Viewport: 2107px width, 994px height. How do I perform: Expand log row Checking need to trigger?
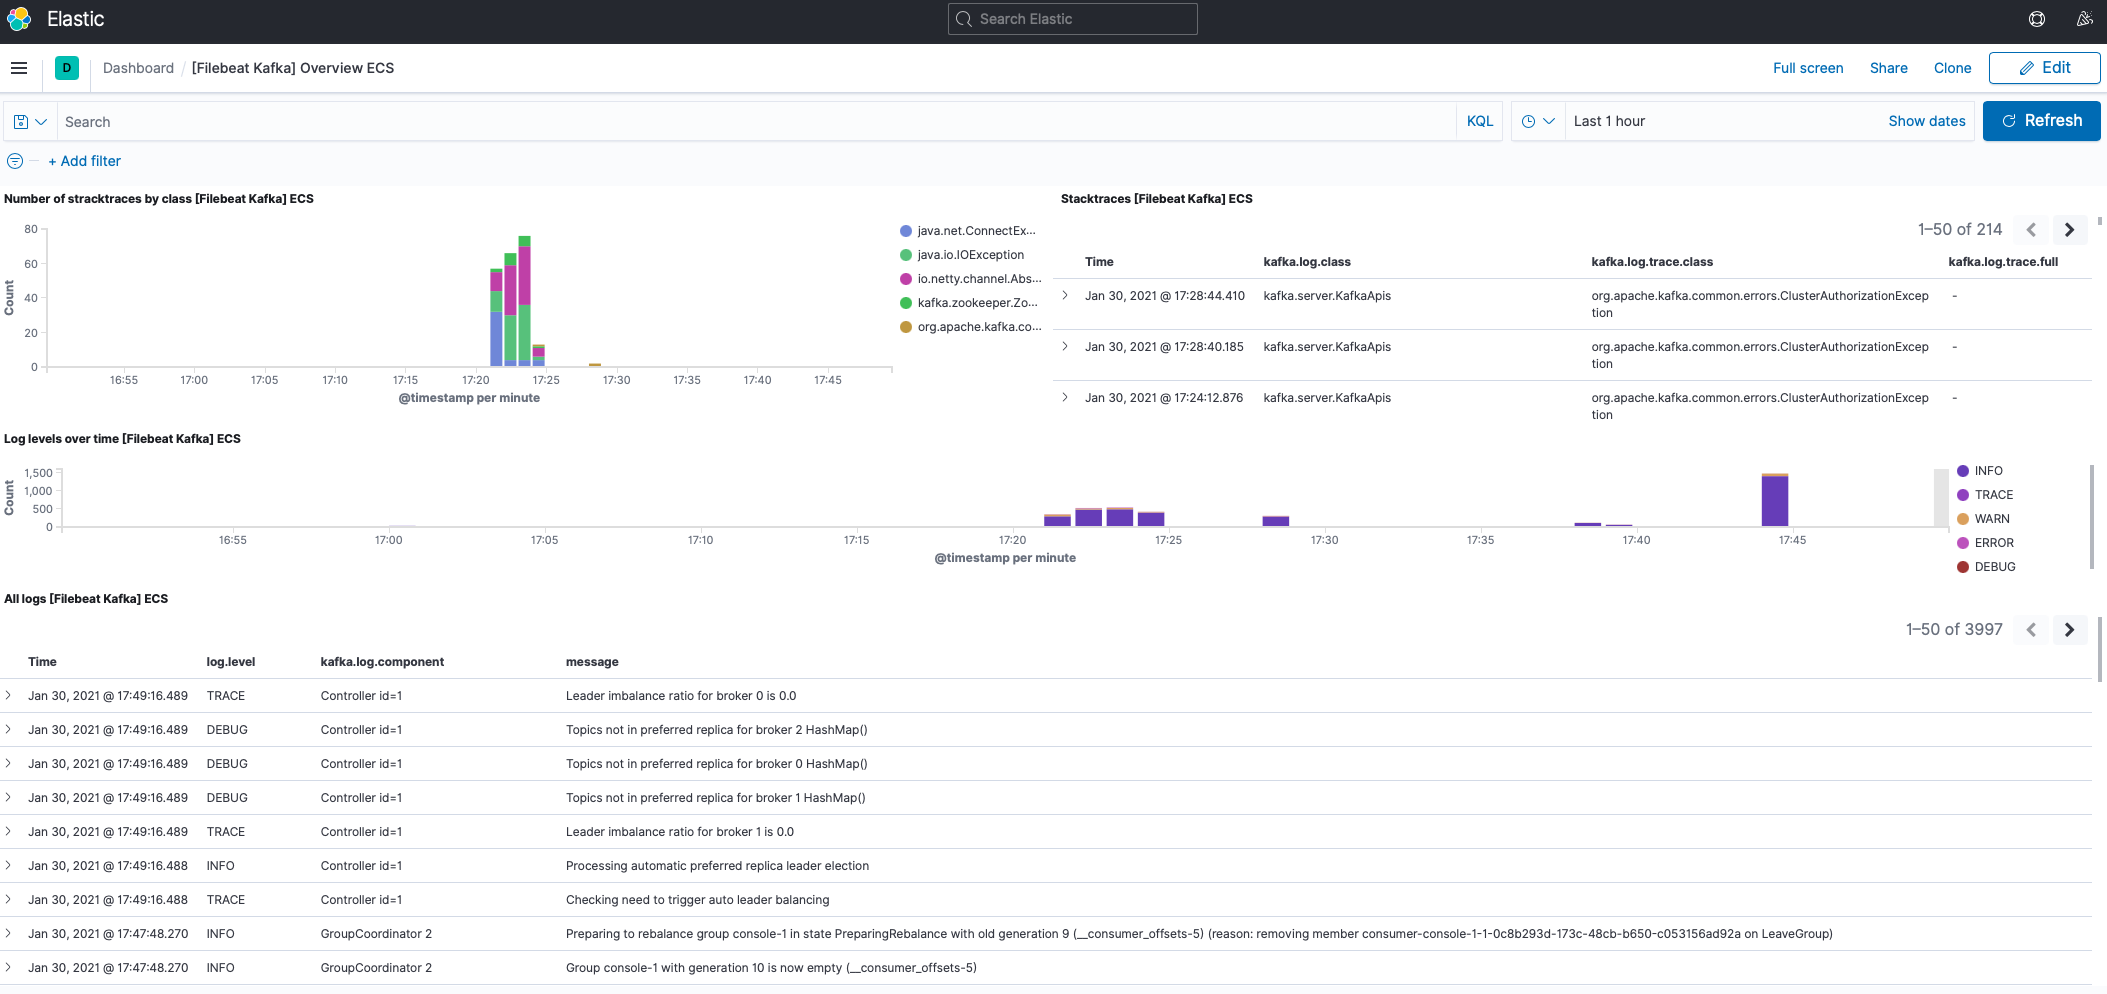click(8, 899)
